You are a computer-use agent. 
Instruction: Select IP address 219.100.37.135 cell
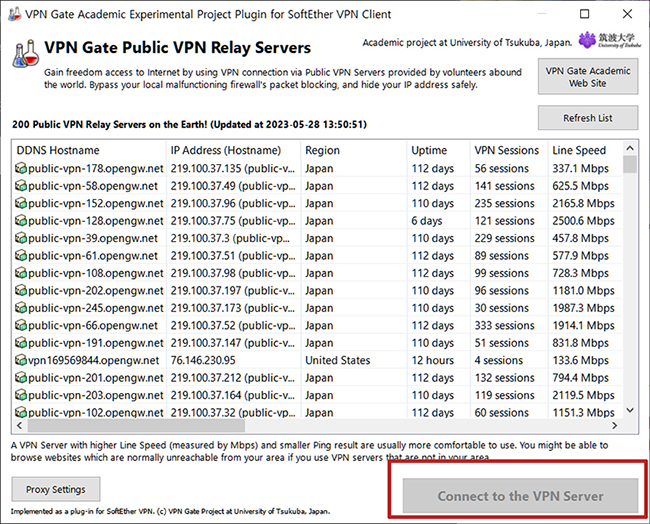(x=233, y=168)
